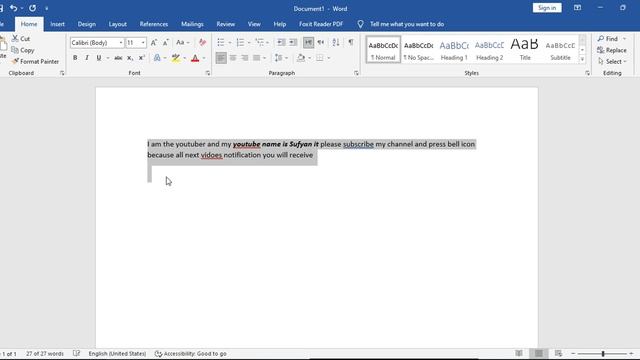Open Accessibility: Good to go checker
640x360 pixels.
tap(191, 353)
